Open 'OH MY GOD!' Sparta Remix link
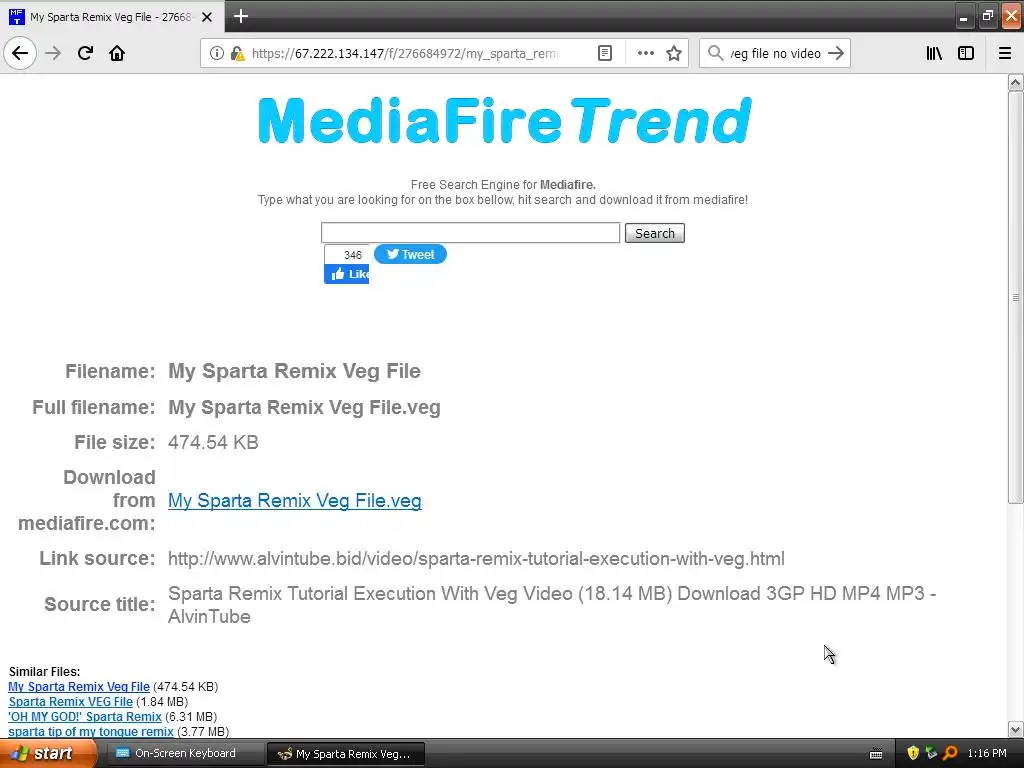The width and height of the screenshot is (1024, 768). pos(85,716)
